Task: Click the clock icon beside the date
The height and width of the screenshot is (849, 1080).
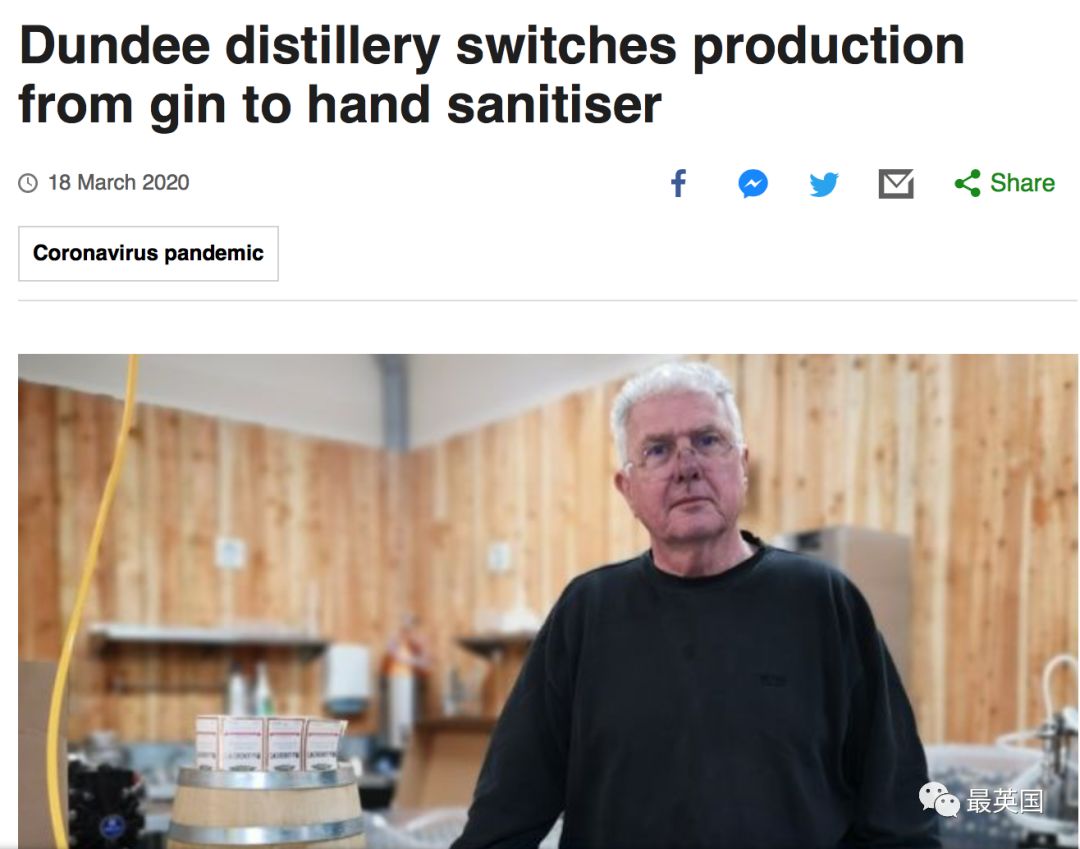Action: tap(28, 183)
